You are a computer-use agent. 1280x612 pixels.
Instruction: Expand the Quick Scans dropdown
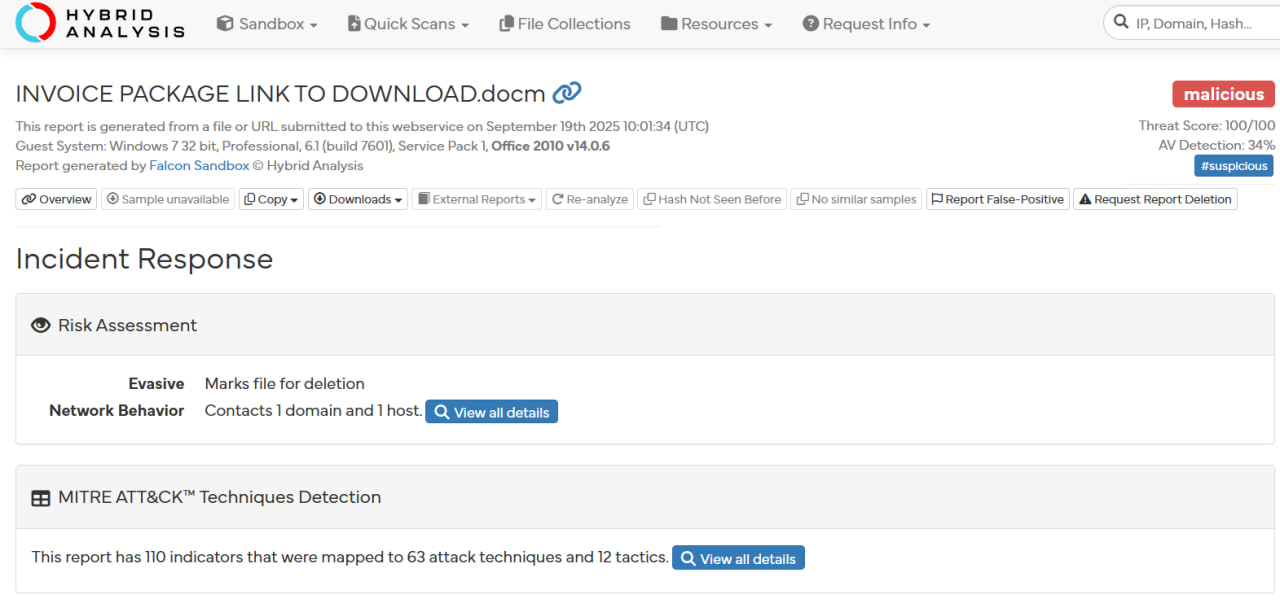408,23
